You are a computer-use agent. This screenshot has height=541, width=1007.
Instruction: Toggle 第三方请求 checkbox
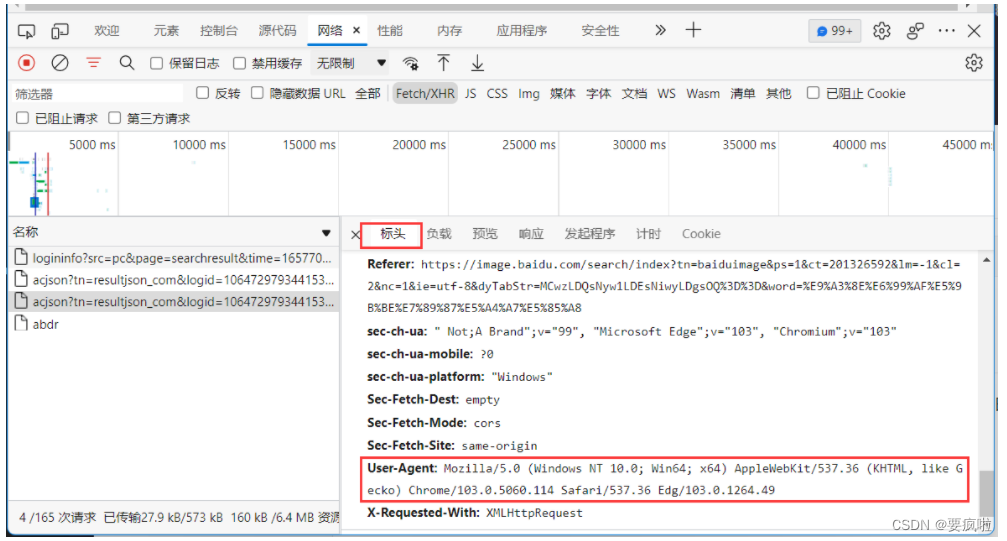[114, 118]
